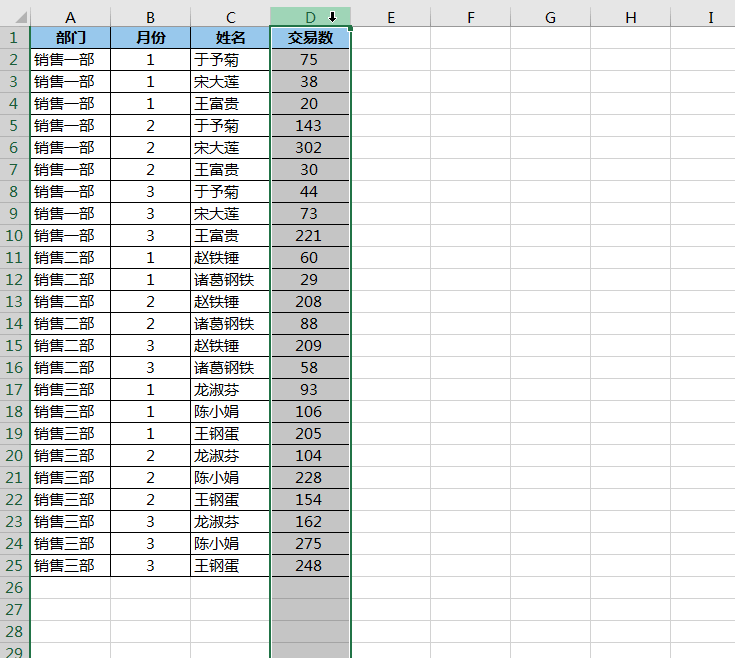735x658 pixels.
Task: Select column H header
Action: 631,17
